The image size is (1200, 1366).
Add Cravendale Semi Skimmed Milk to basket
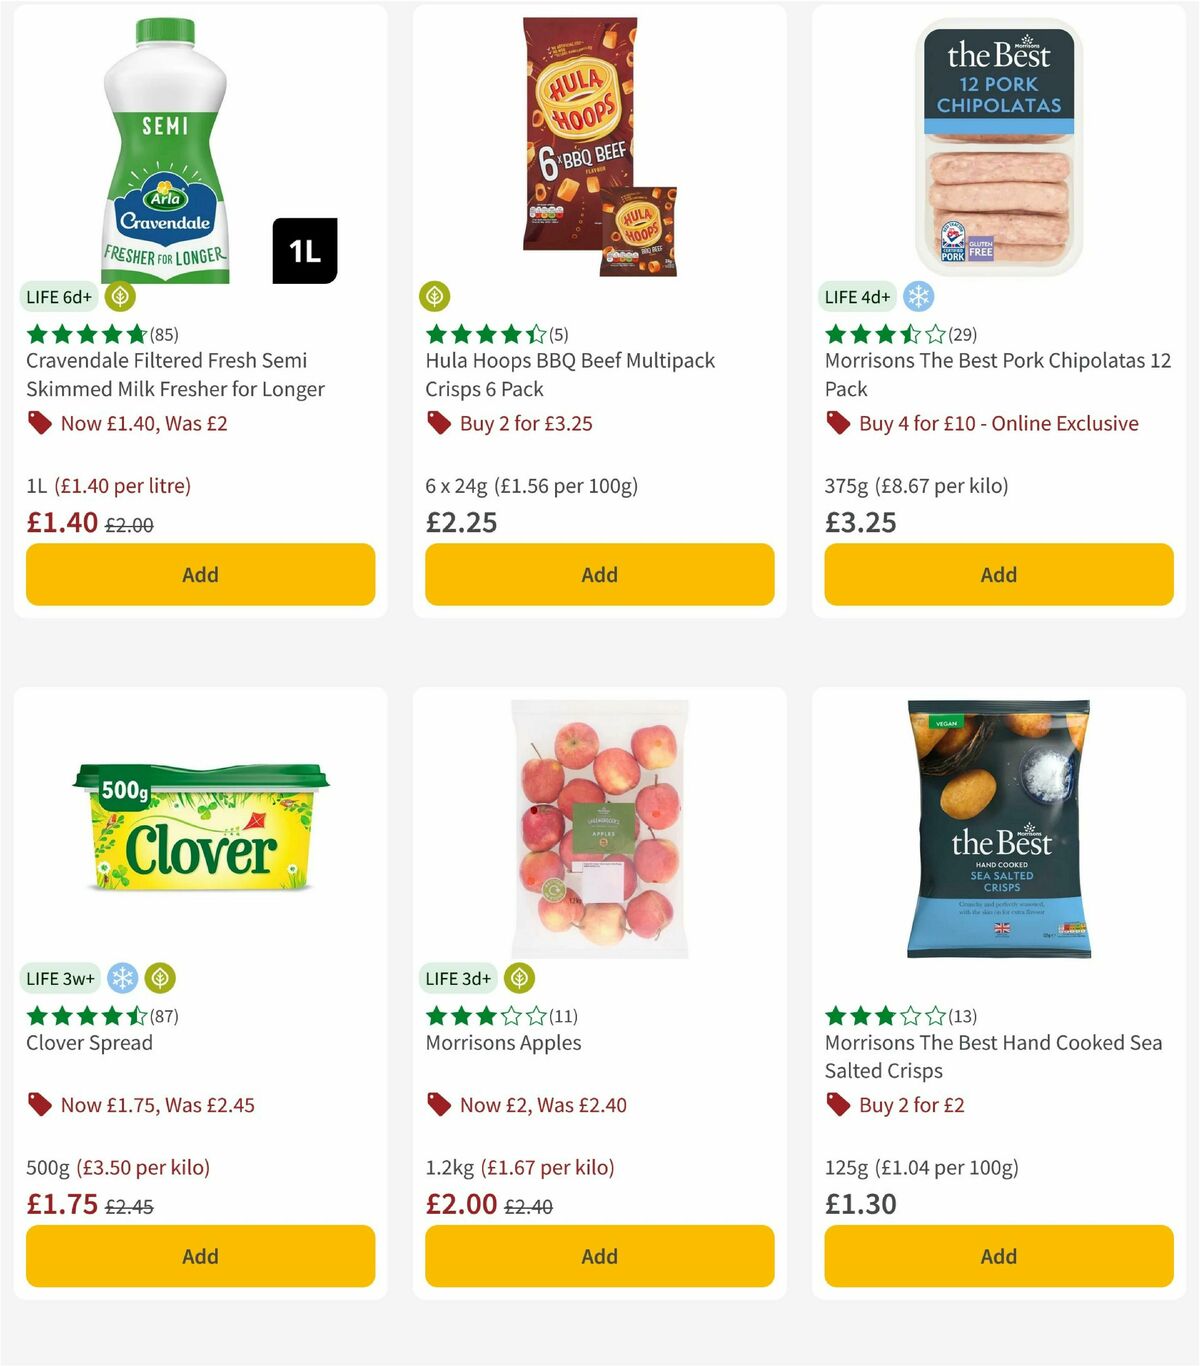click(x=199, y=574)
